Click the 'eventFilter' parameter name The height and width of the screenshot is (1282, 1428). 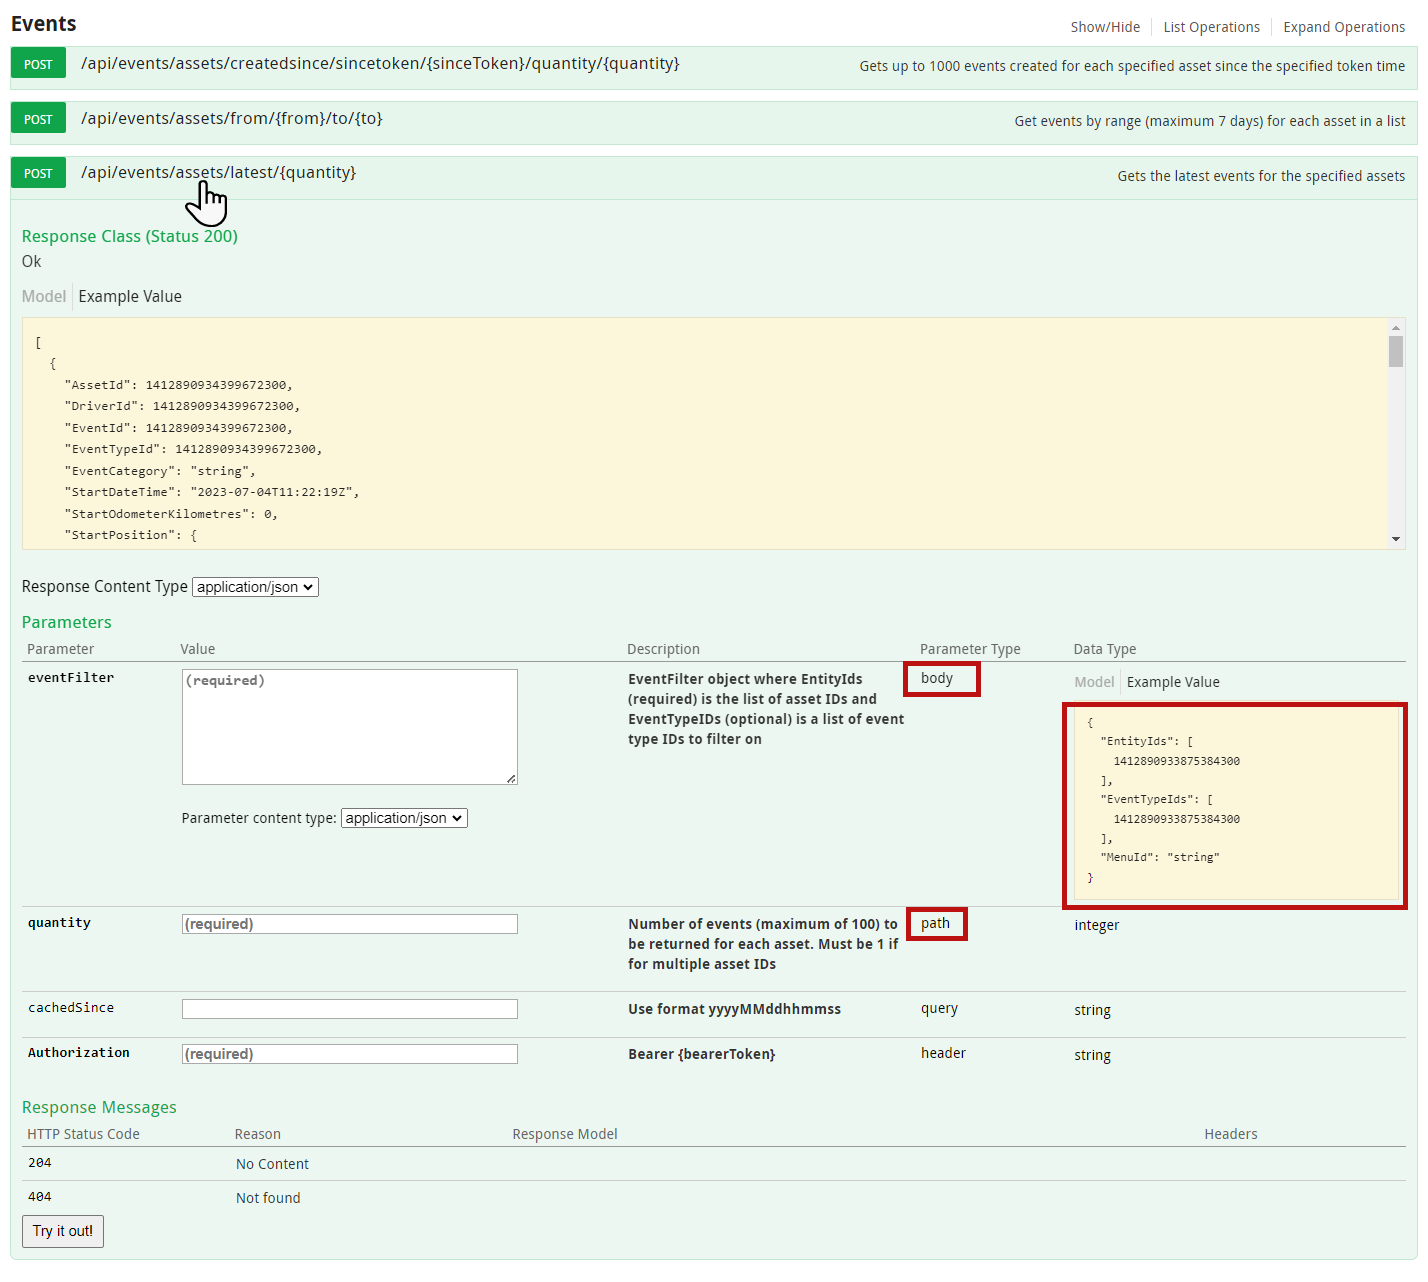click(x=71, y=678)
